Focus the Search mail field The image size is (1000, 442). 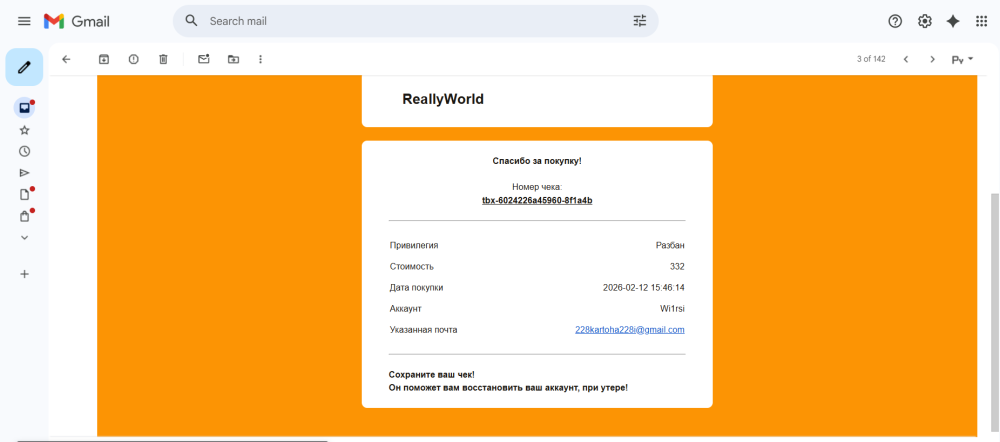click(x=415, y=21)
